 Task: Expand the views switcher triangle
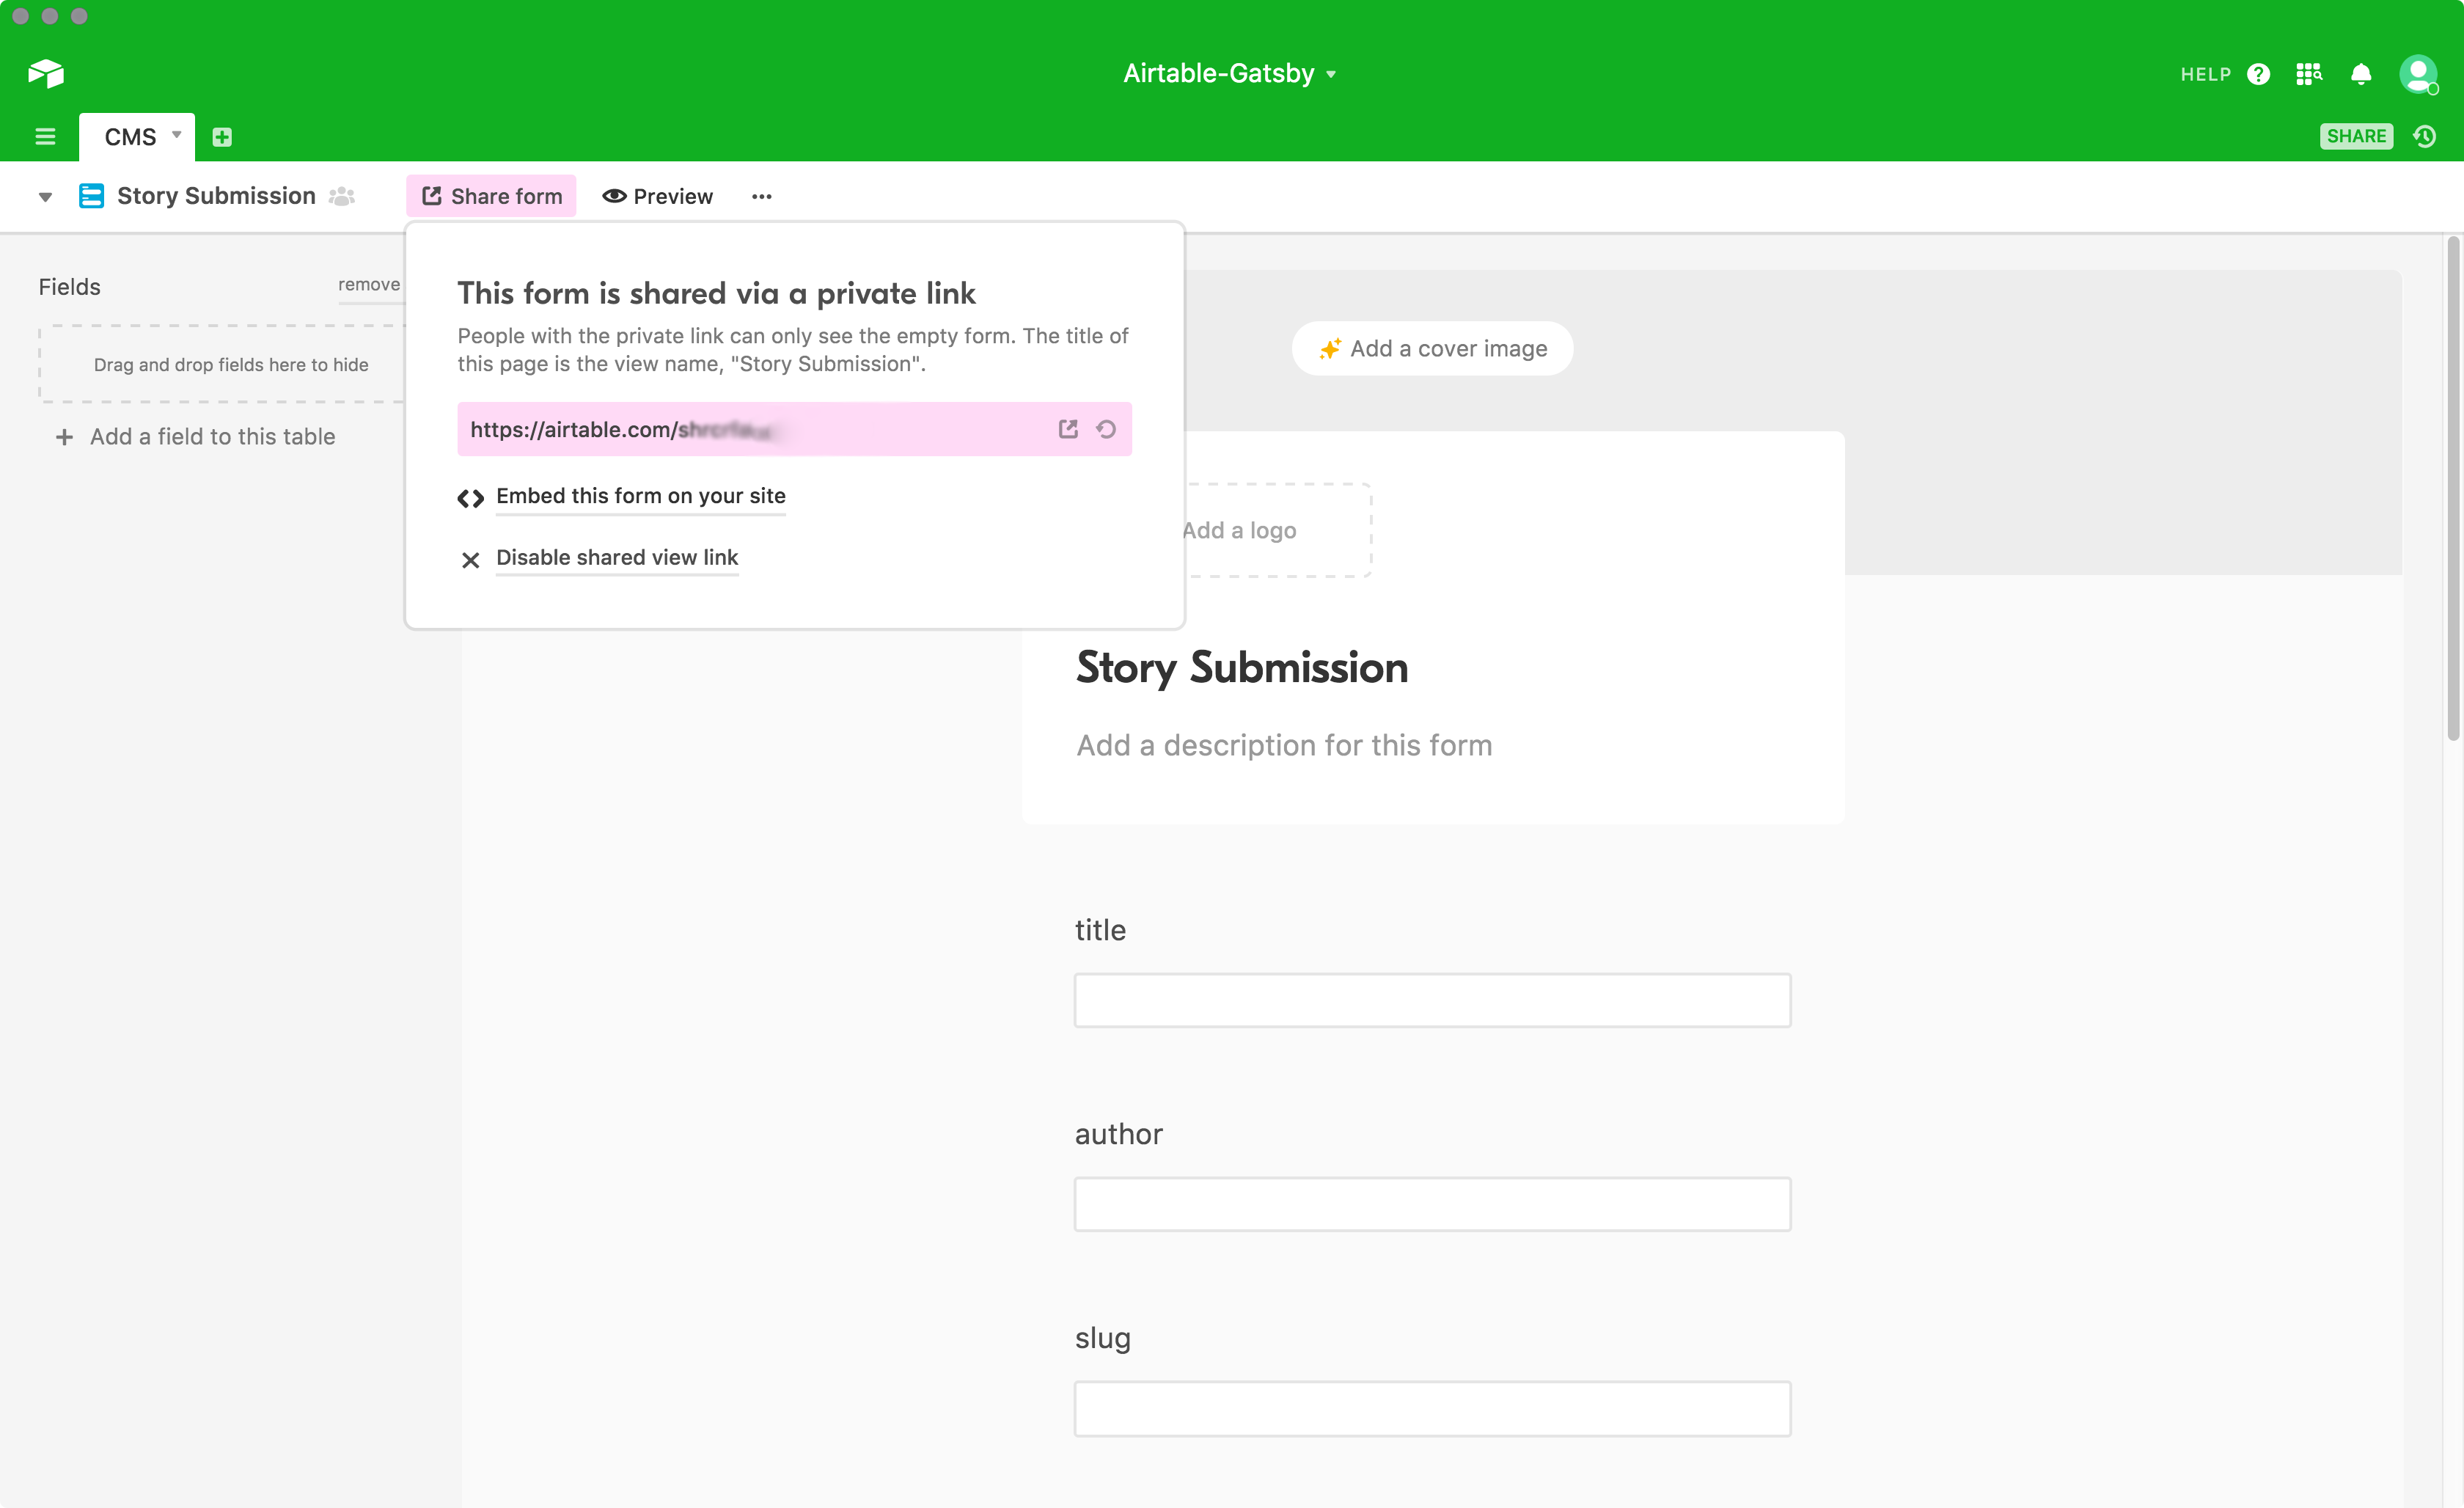tap(45, 197)
